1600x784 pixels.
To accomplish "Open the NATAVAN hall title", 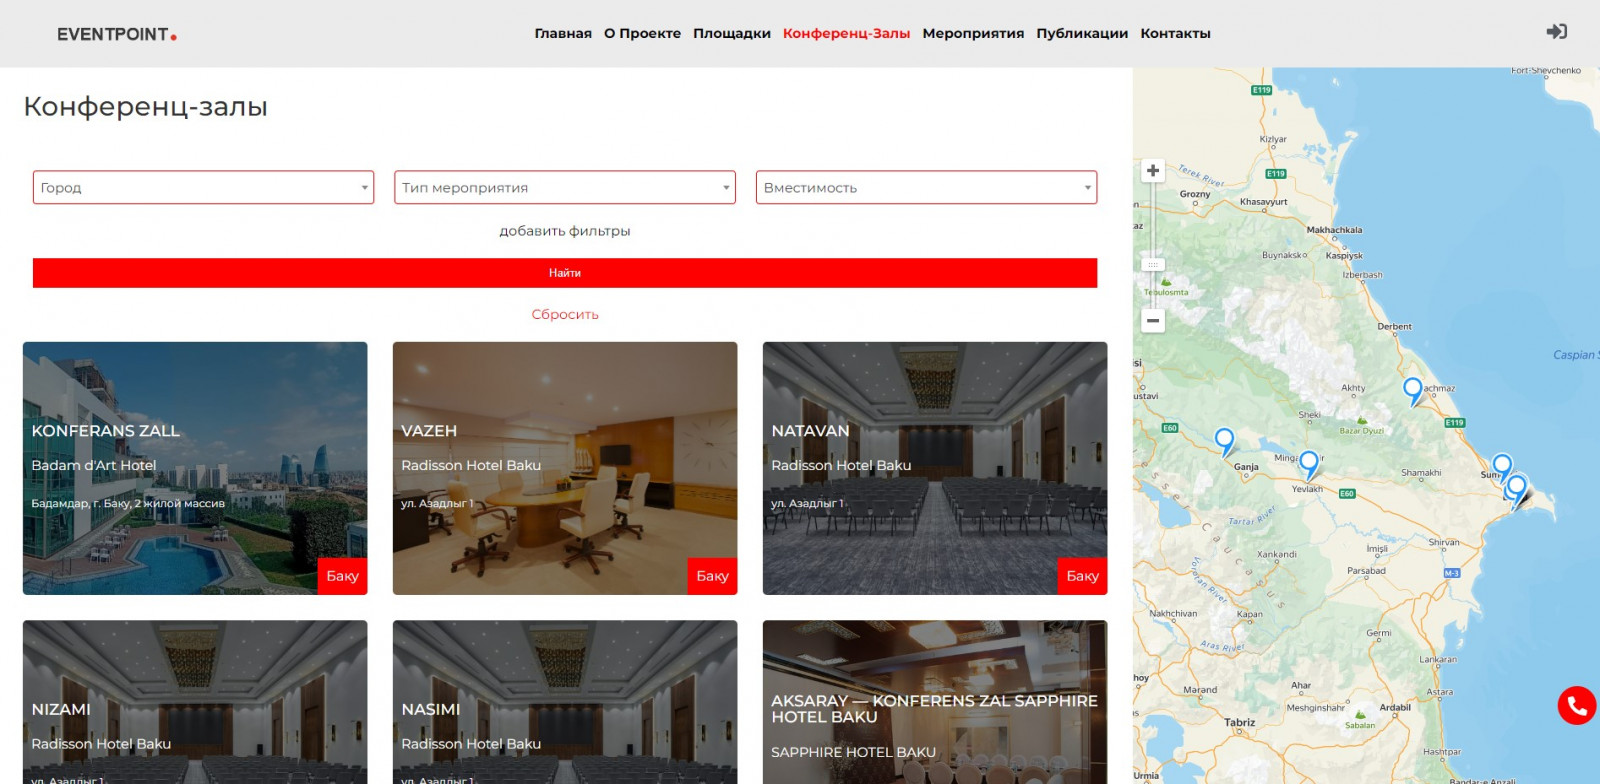I will coord(810,431).
